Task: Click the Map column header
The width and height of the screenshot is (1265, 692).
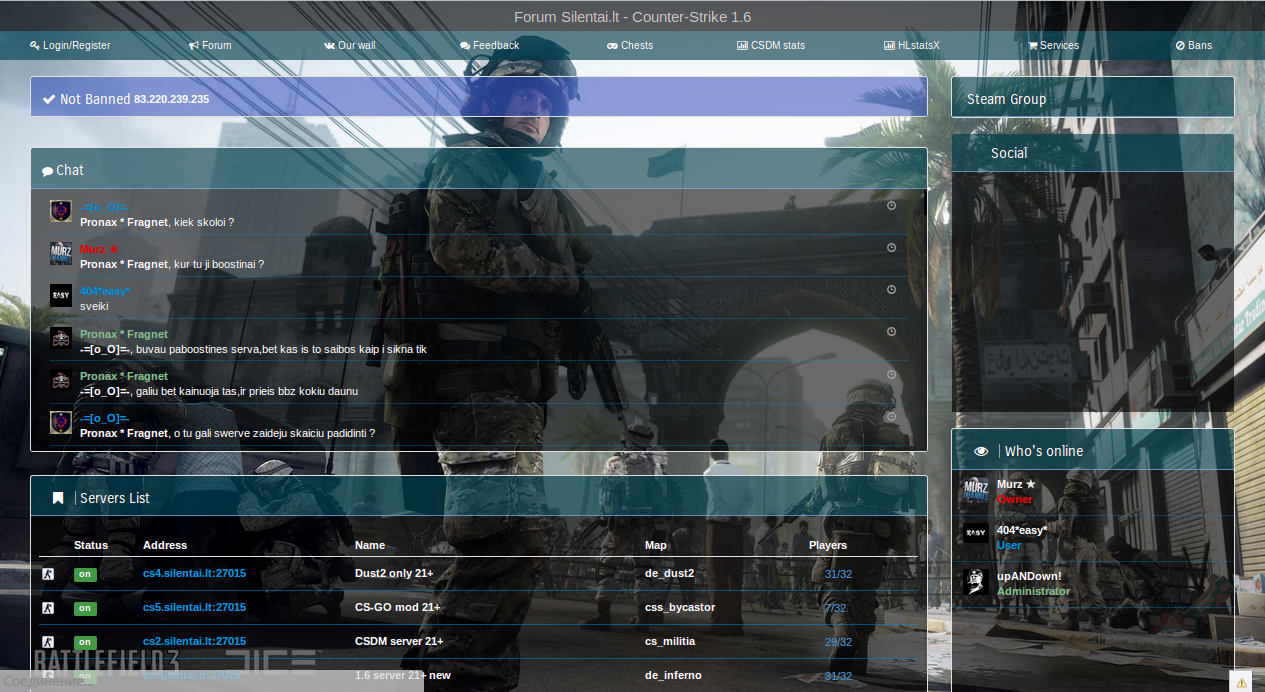Action: coord(656,545)
